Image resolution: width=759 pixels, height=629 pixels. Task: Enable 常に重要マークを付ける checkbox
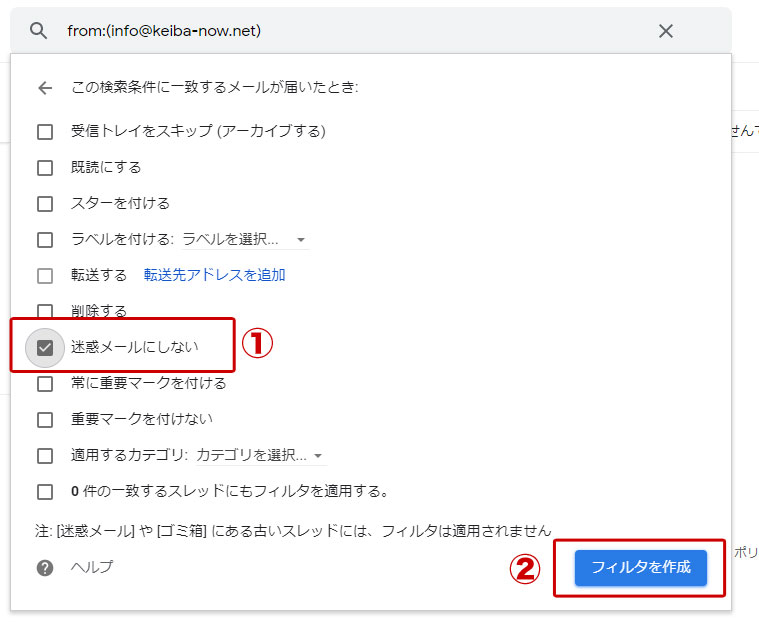(x=45, y=384)
